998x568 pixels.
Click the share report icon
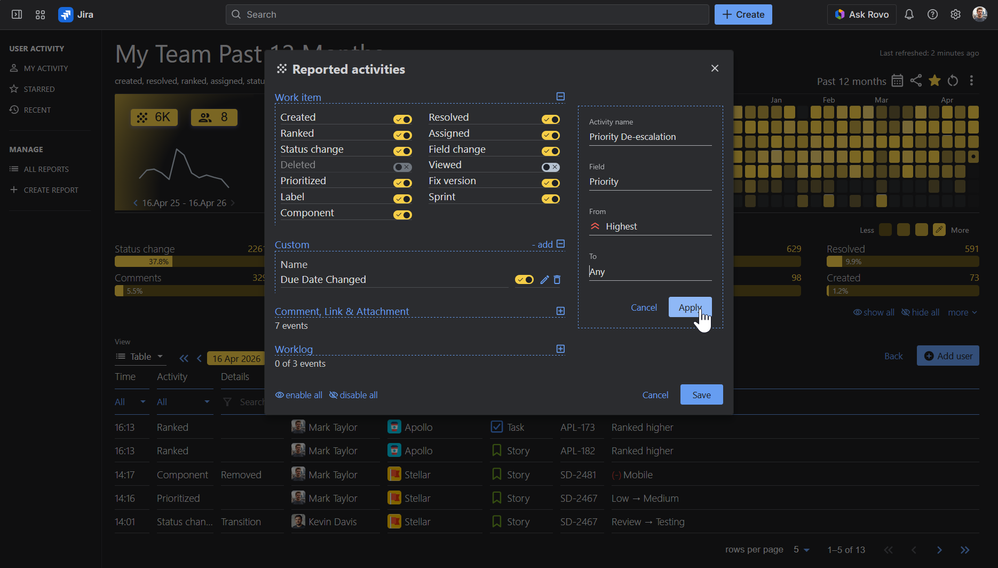point(916,81)
